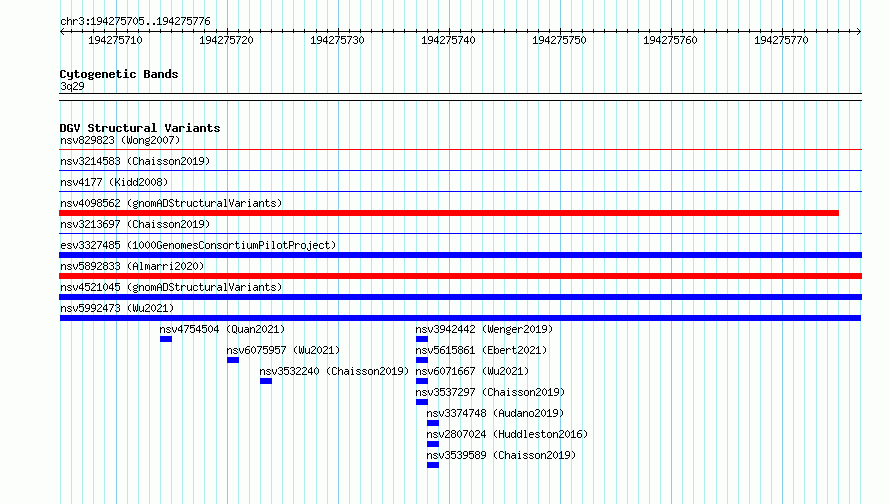Open the nsv3374748 (Audano2019) label
Screen dimensions: 890x504
[x=496, y=413]
